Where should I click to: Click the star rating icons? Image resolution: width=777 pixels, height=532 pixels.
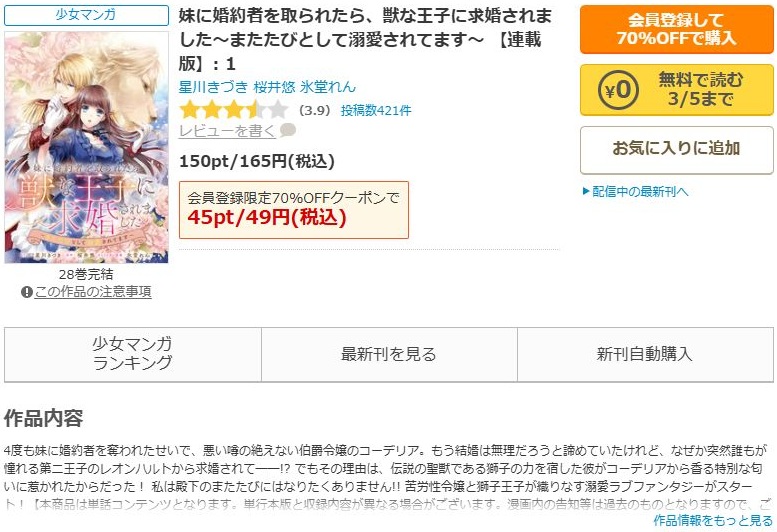tap(233, 109)
